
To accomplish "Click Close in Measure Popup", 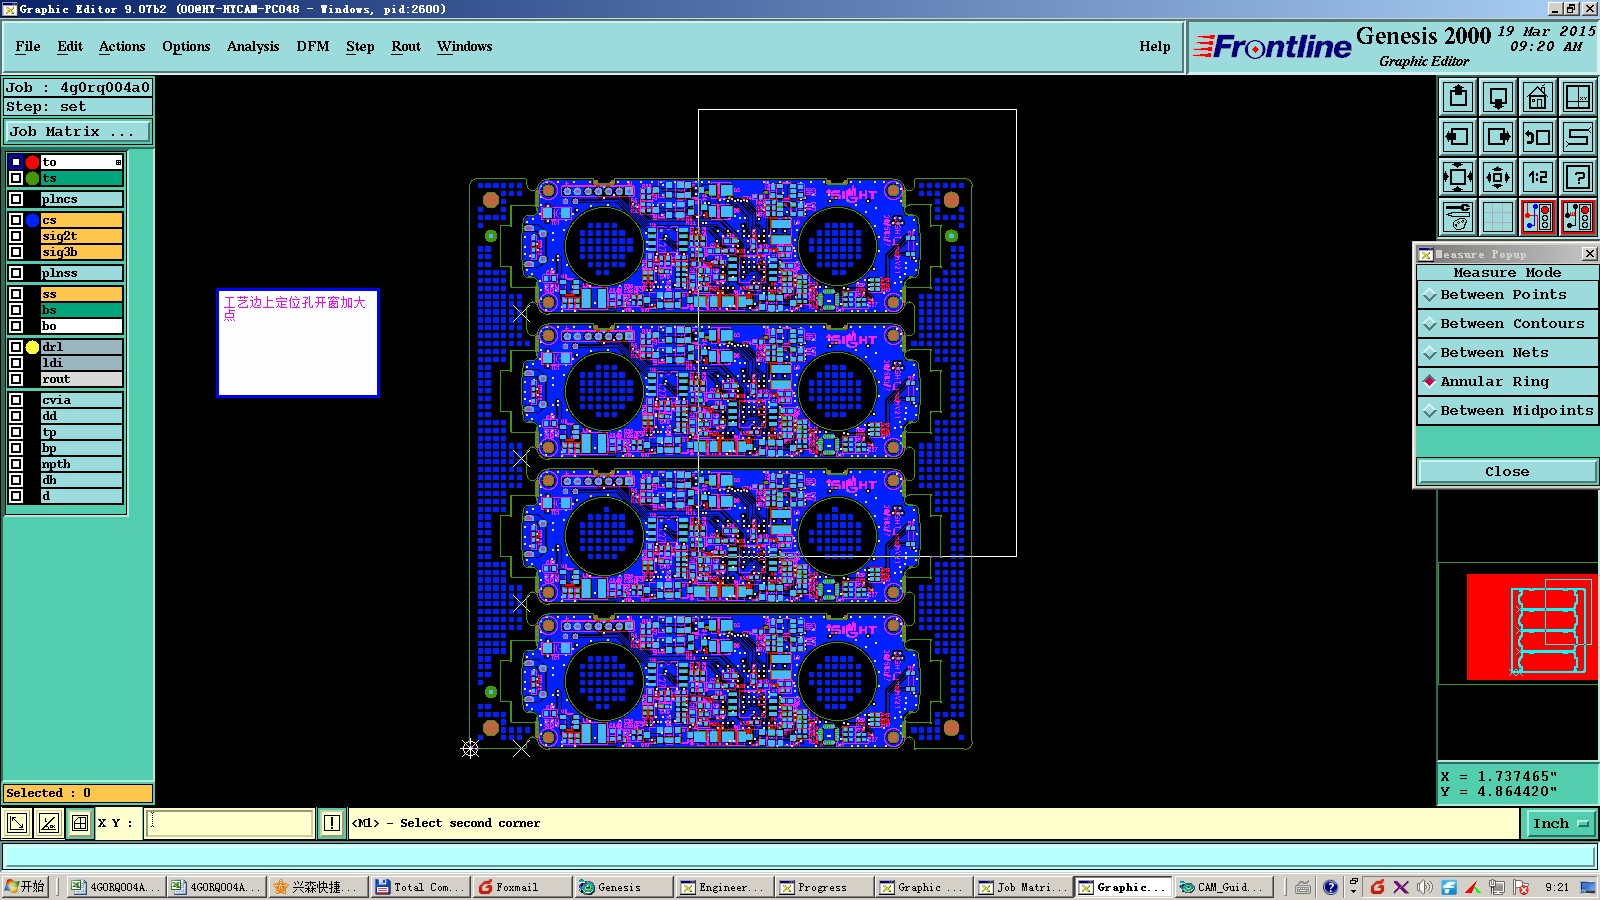I will [x=1507, y=472].
